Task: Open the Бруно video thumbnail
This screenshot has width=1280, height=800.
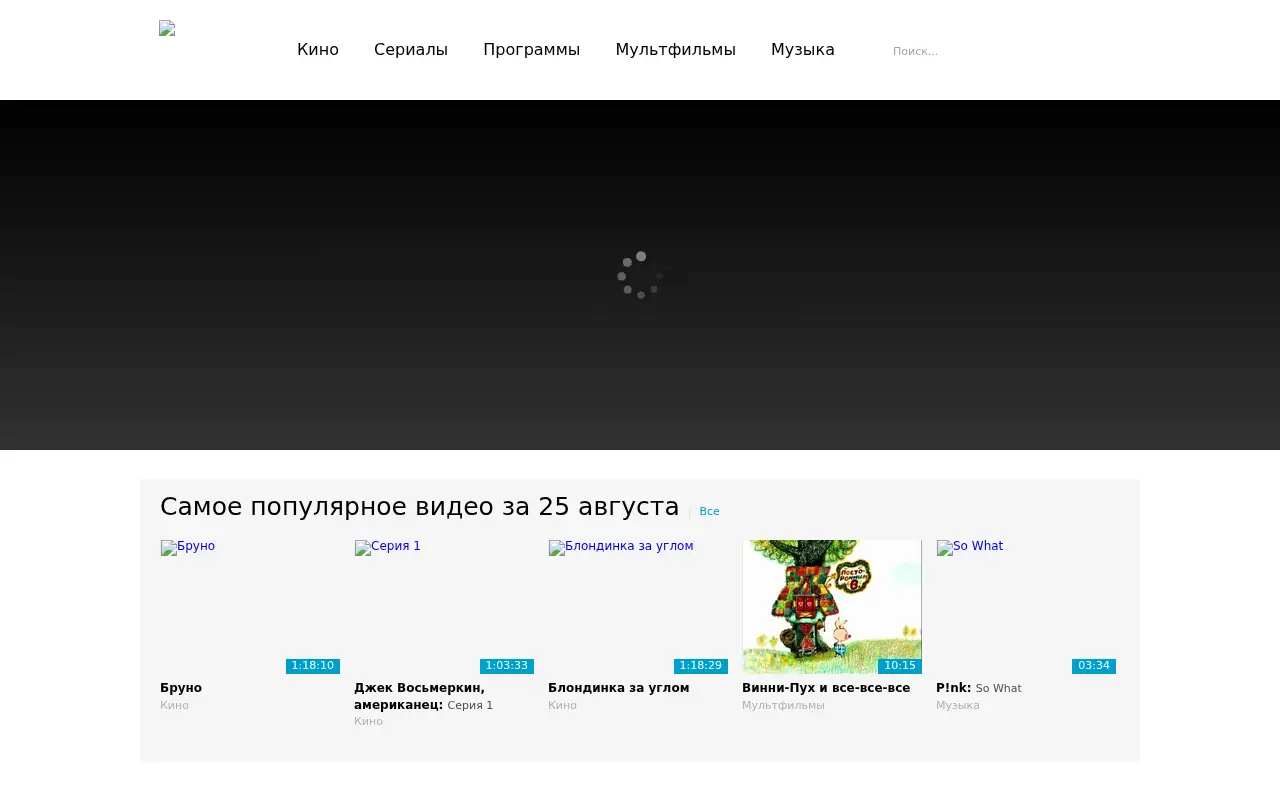Action: [250, 607]
